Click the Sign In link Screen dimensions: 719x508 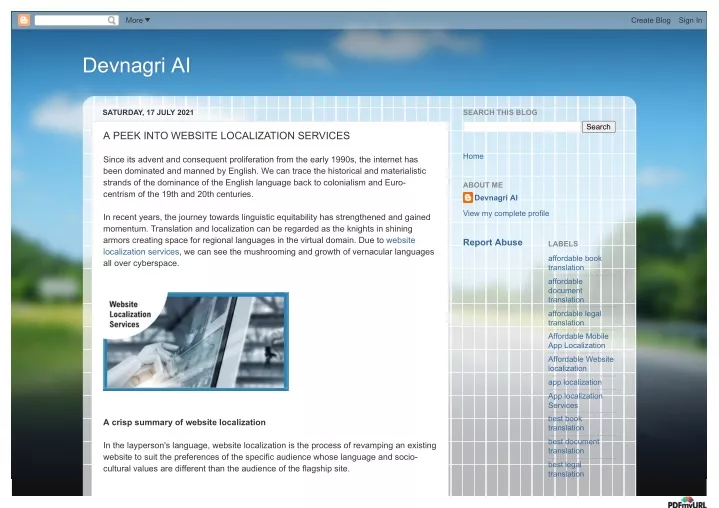[690, 20]
